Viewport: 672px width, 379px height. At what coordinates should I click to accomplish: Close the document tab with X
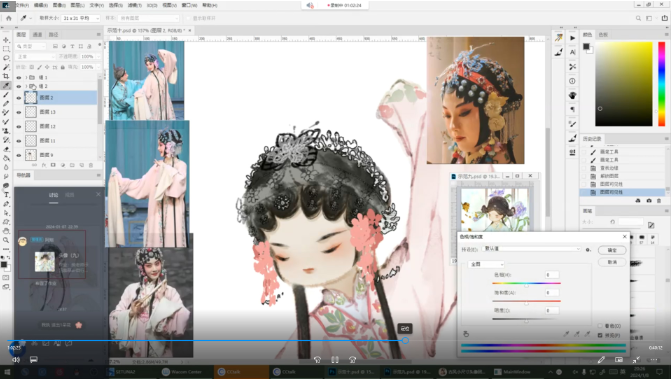[x=189, y=30]
